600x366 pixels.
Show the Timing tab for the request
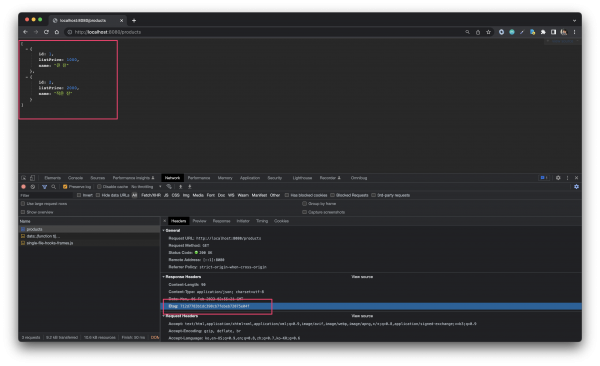click(262, 221)
